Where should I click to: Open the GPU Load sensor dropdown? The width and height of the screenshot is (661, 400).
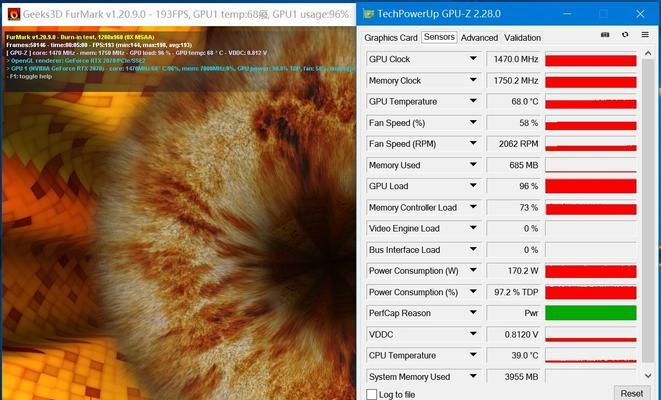tap(473, 185)
